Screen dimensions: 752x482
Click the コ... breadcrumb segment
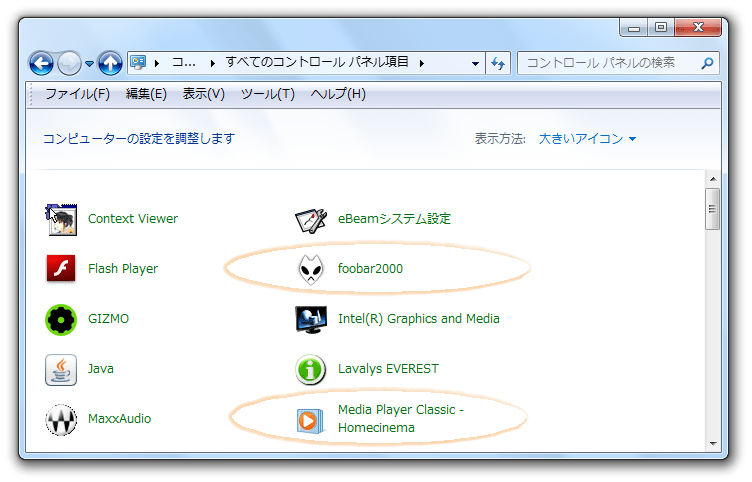[184, 63]
